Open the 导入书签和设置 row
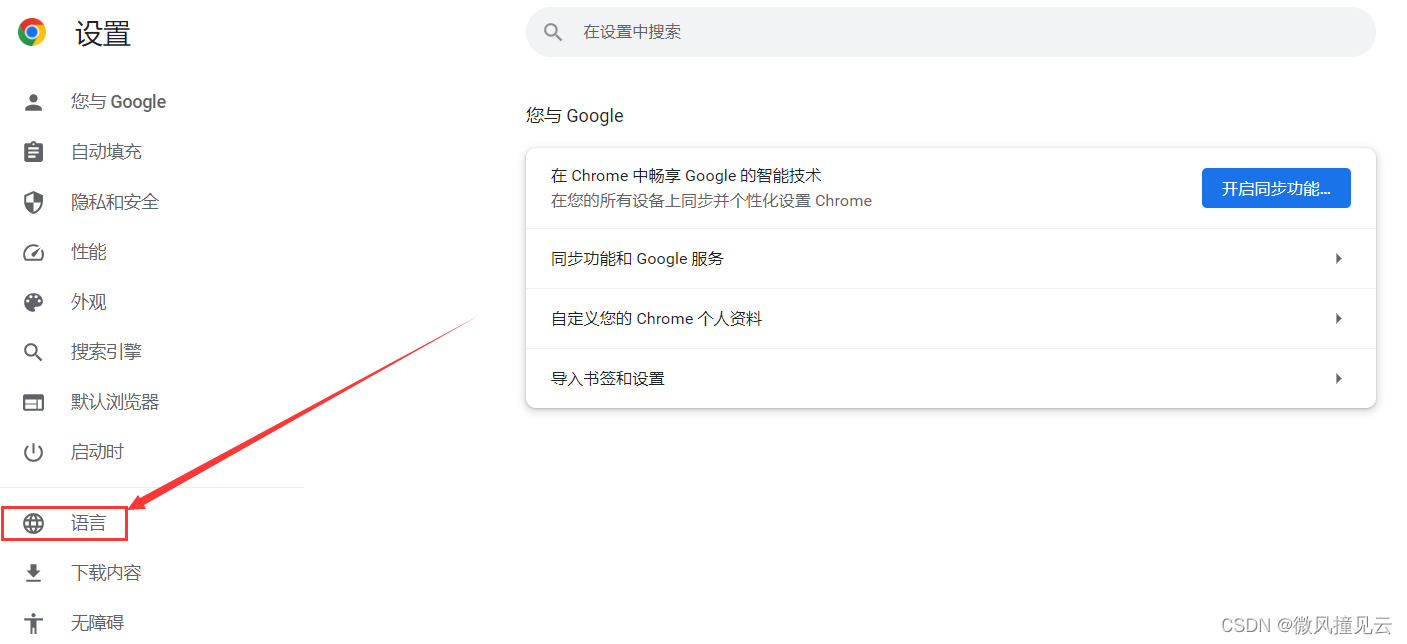The width and height of the screenshot is (1407, 644). [x=951, y=379]
